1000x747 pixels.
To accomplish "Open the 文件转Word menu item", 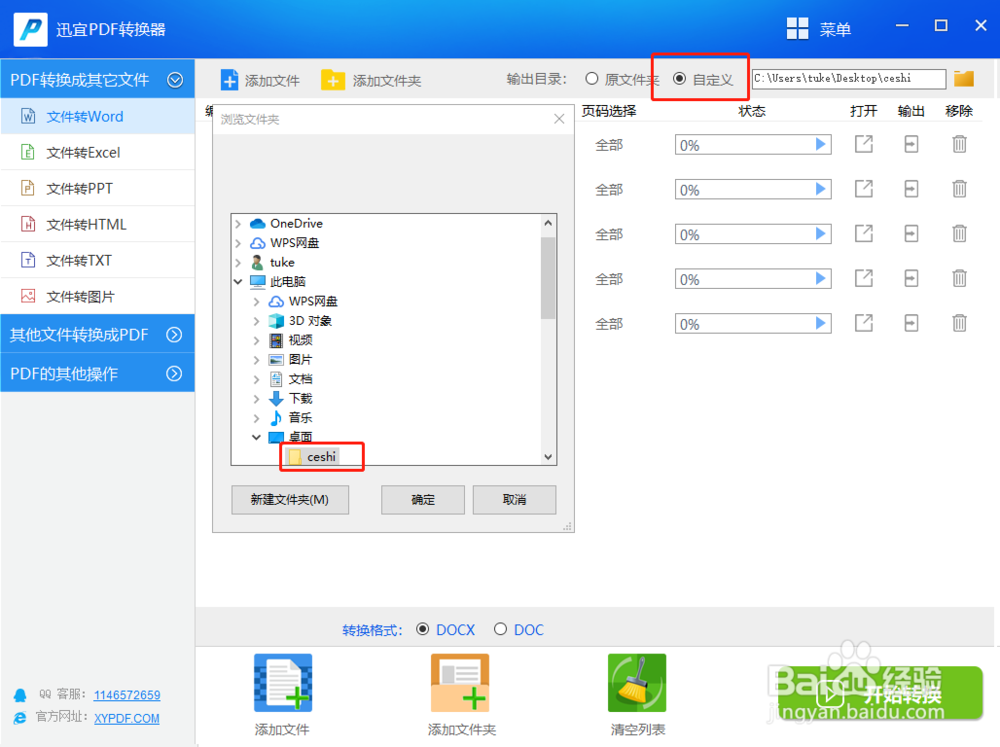I will [x=98, y=116].
